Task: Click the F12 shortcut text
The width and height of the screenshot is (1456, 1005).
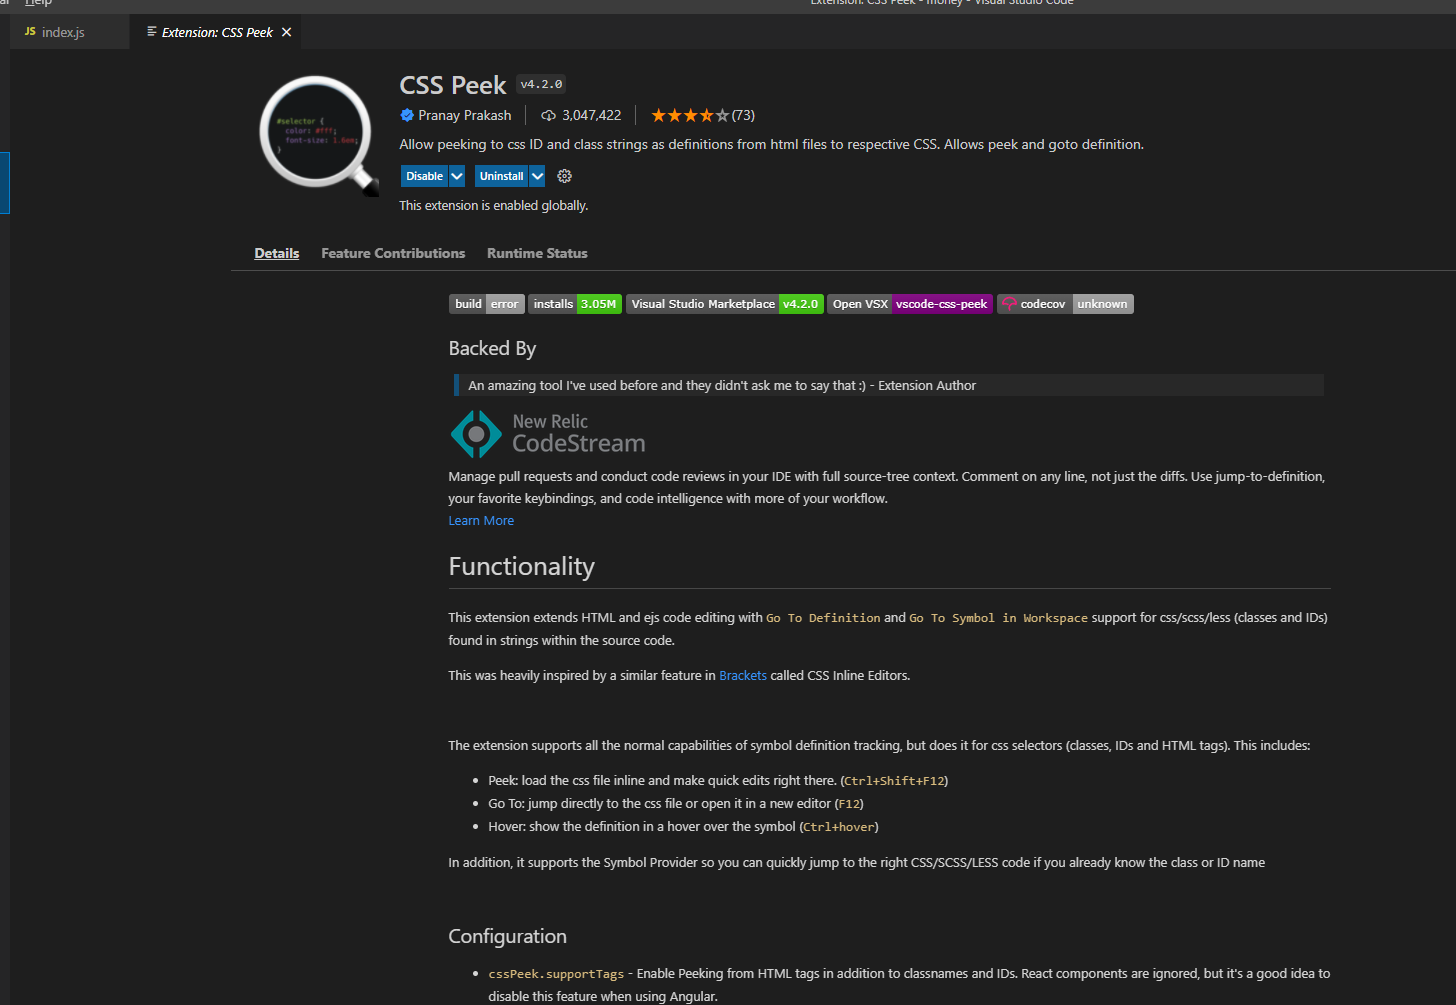Action: coord(848,804)
